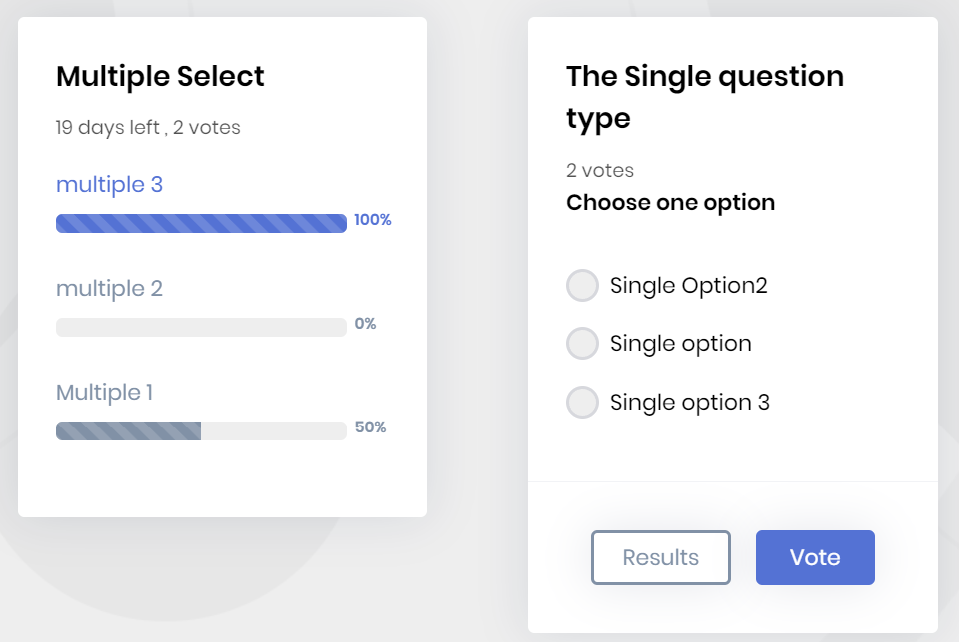
Task: Click the 50% progress bar
Action: (200, 430)
